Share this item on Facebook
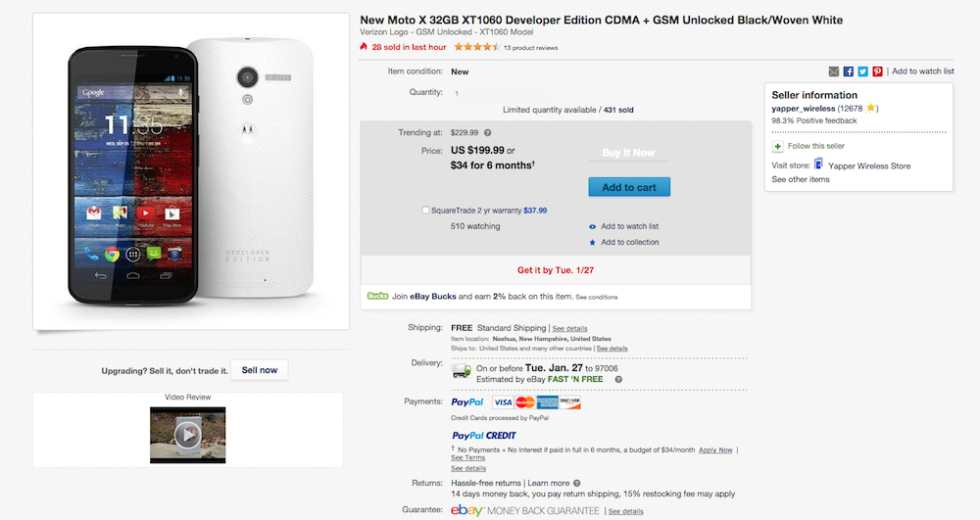 click(x=848, y=71)
